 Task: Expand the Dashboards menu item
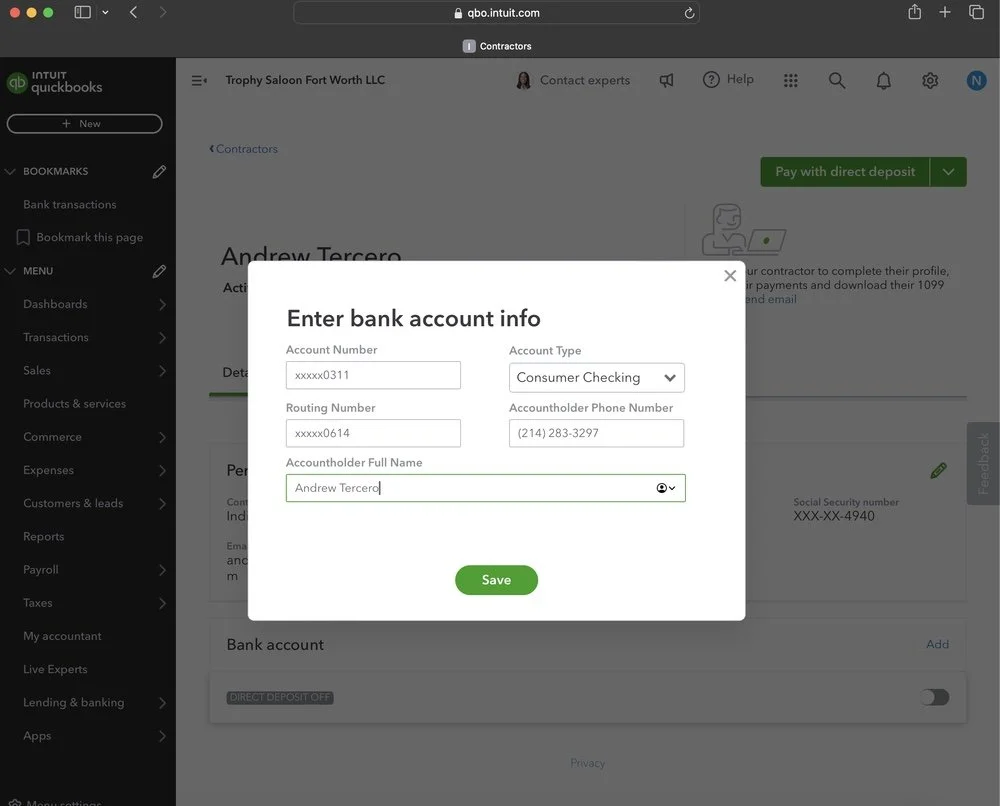pyautogui.click(x=162, y=304)
